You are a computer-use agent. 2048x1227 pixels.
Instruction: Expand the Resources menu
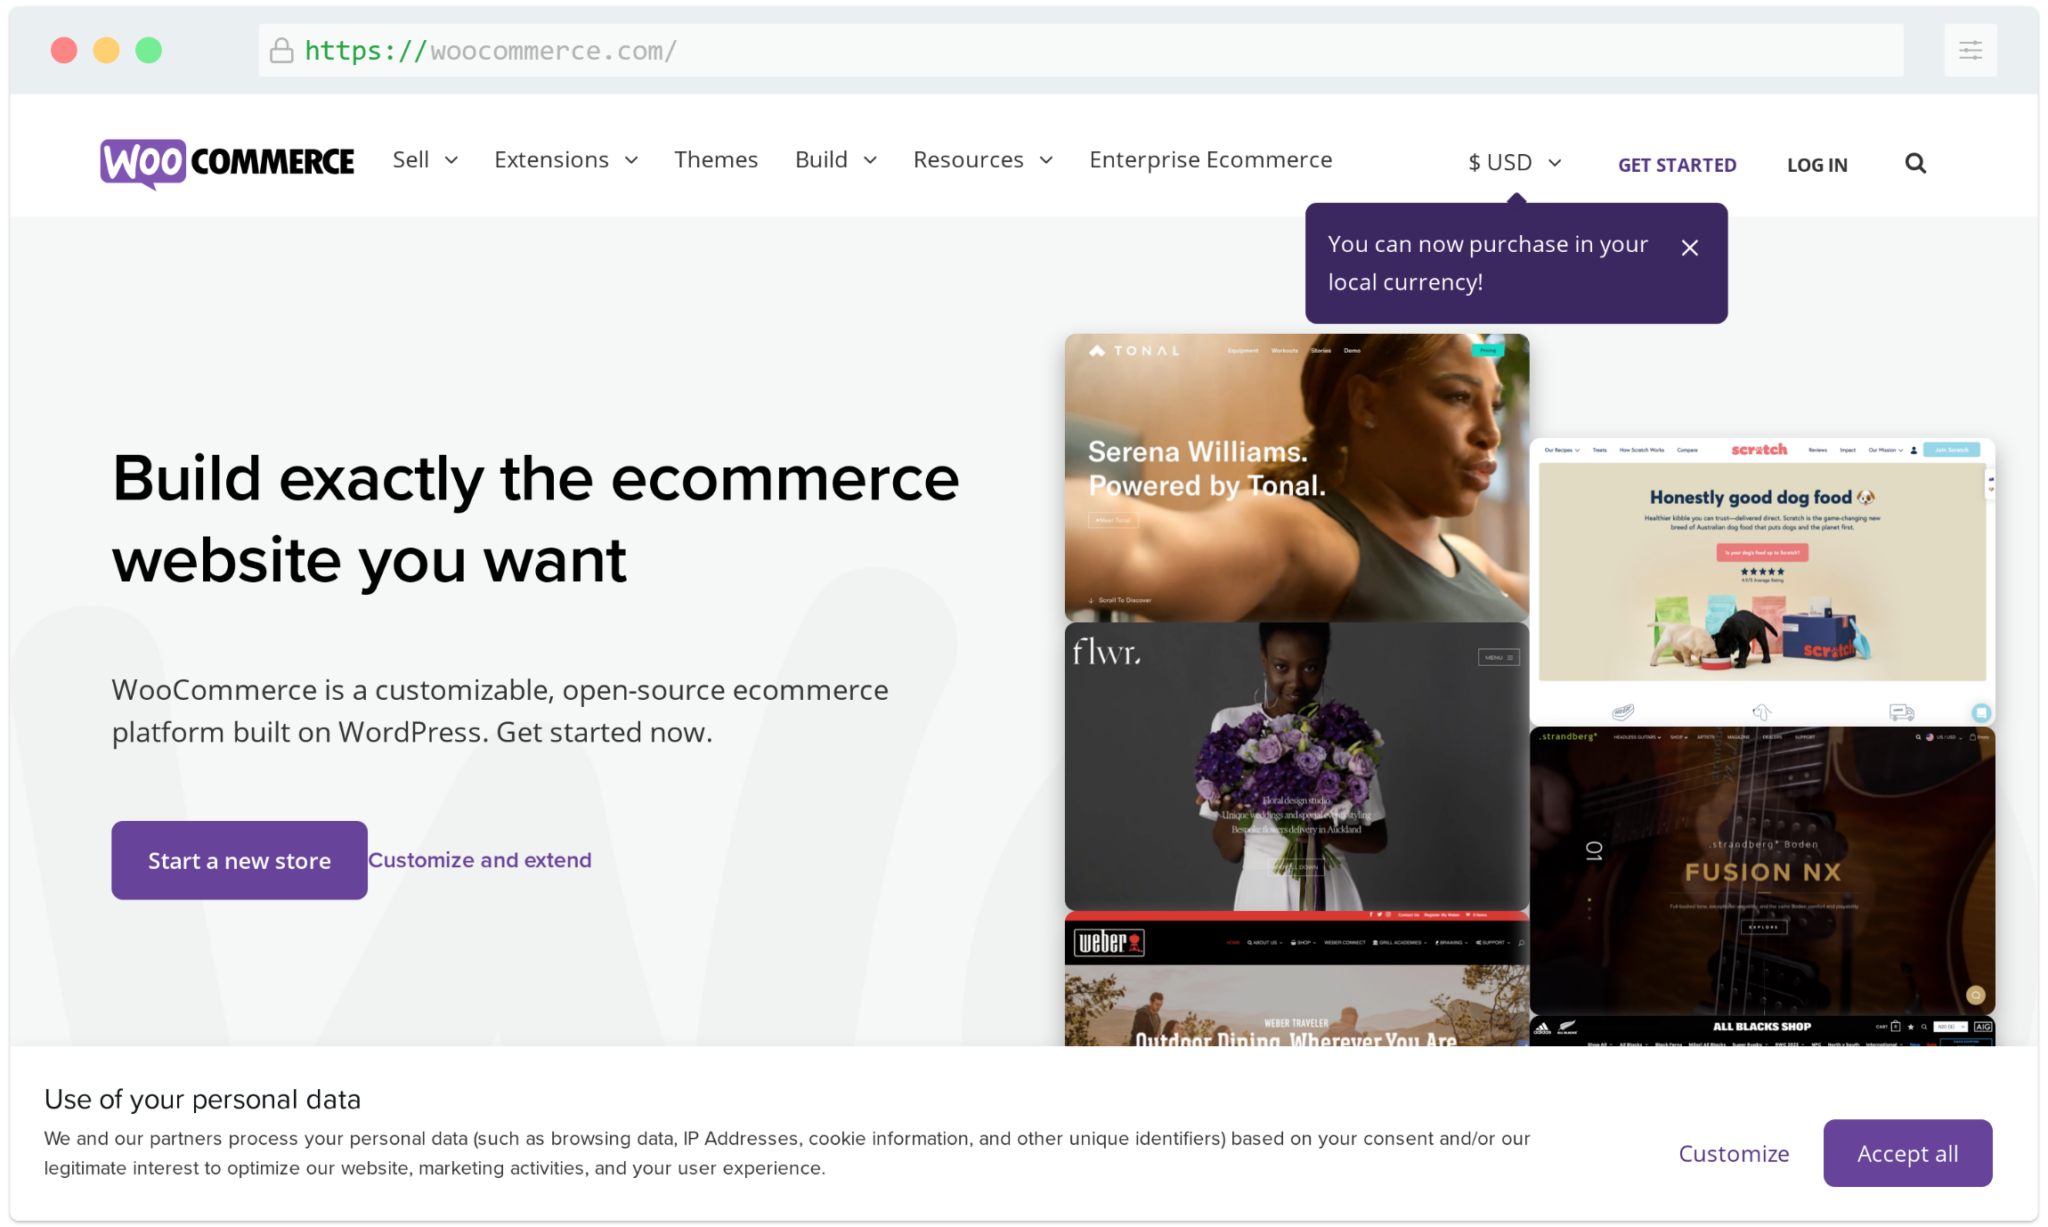coord(983,160)
